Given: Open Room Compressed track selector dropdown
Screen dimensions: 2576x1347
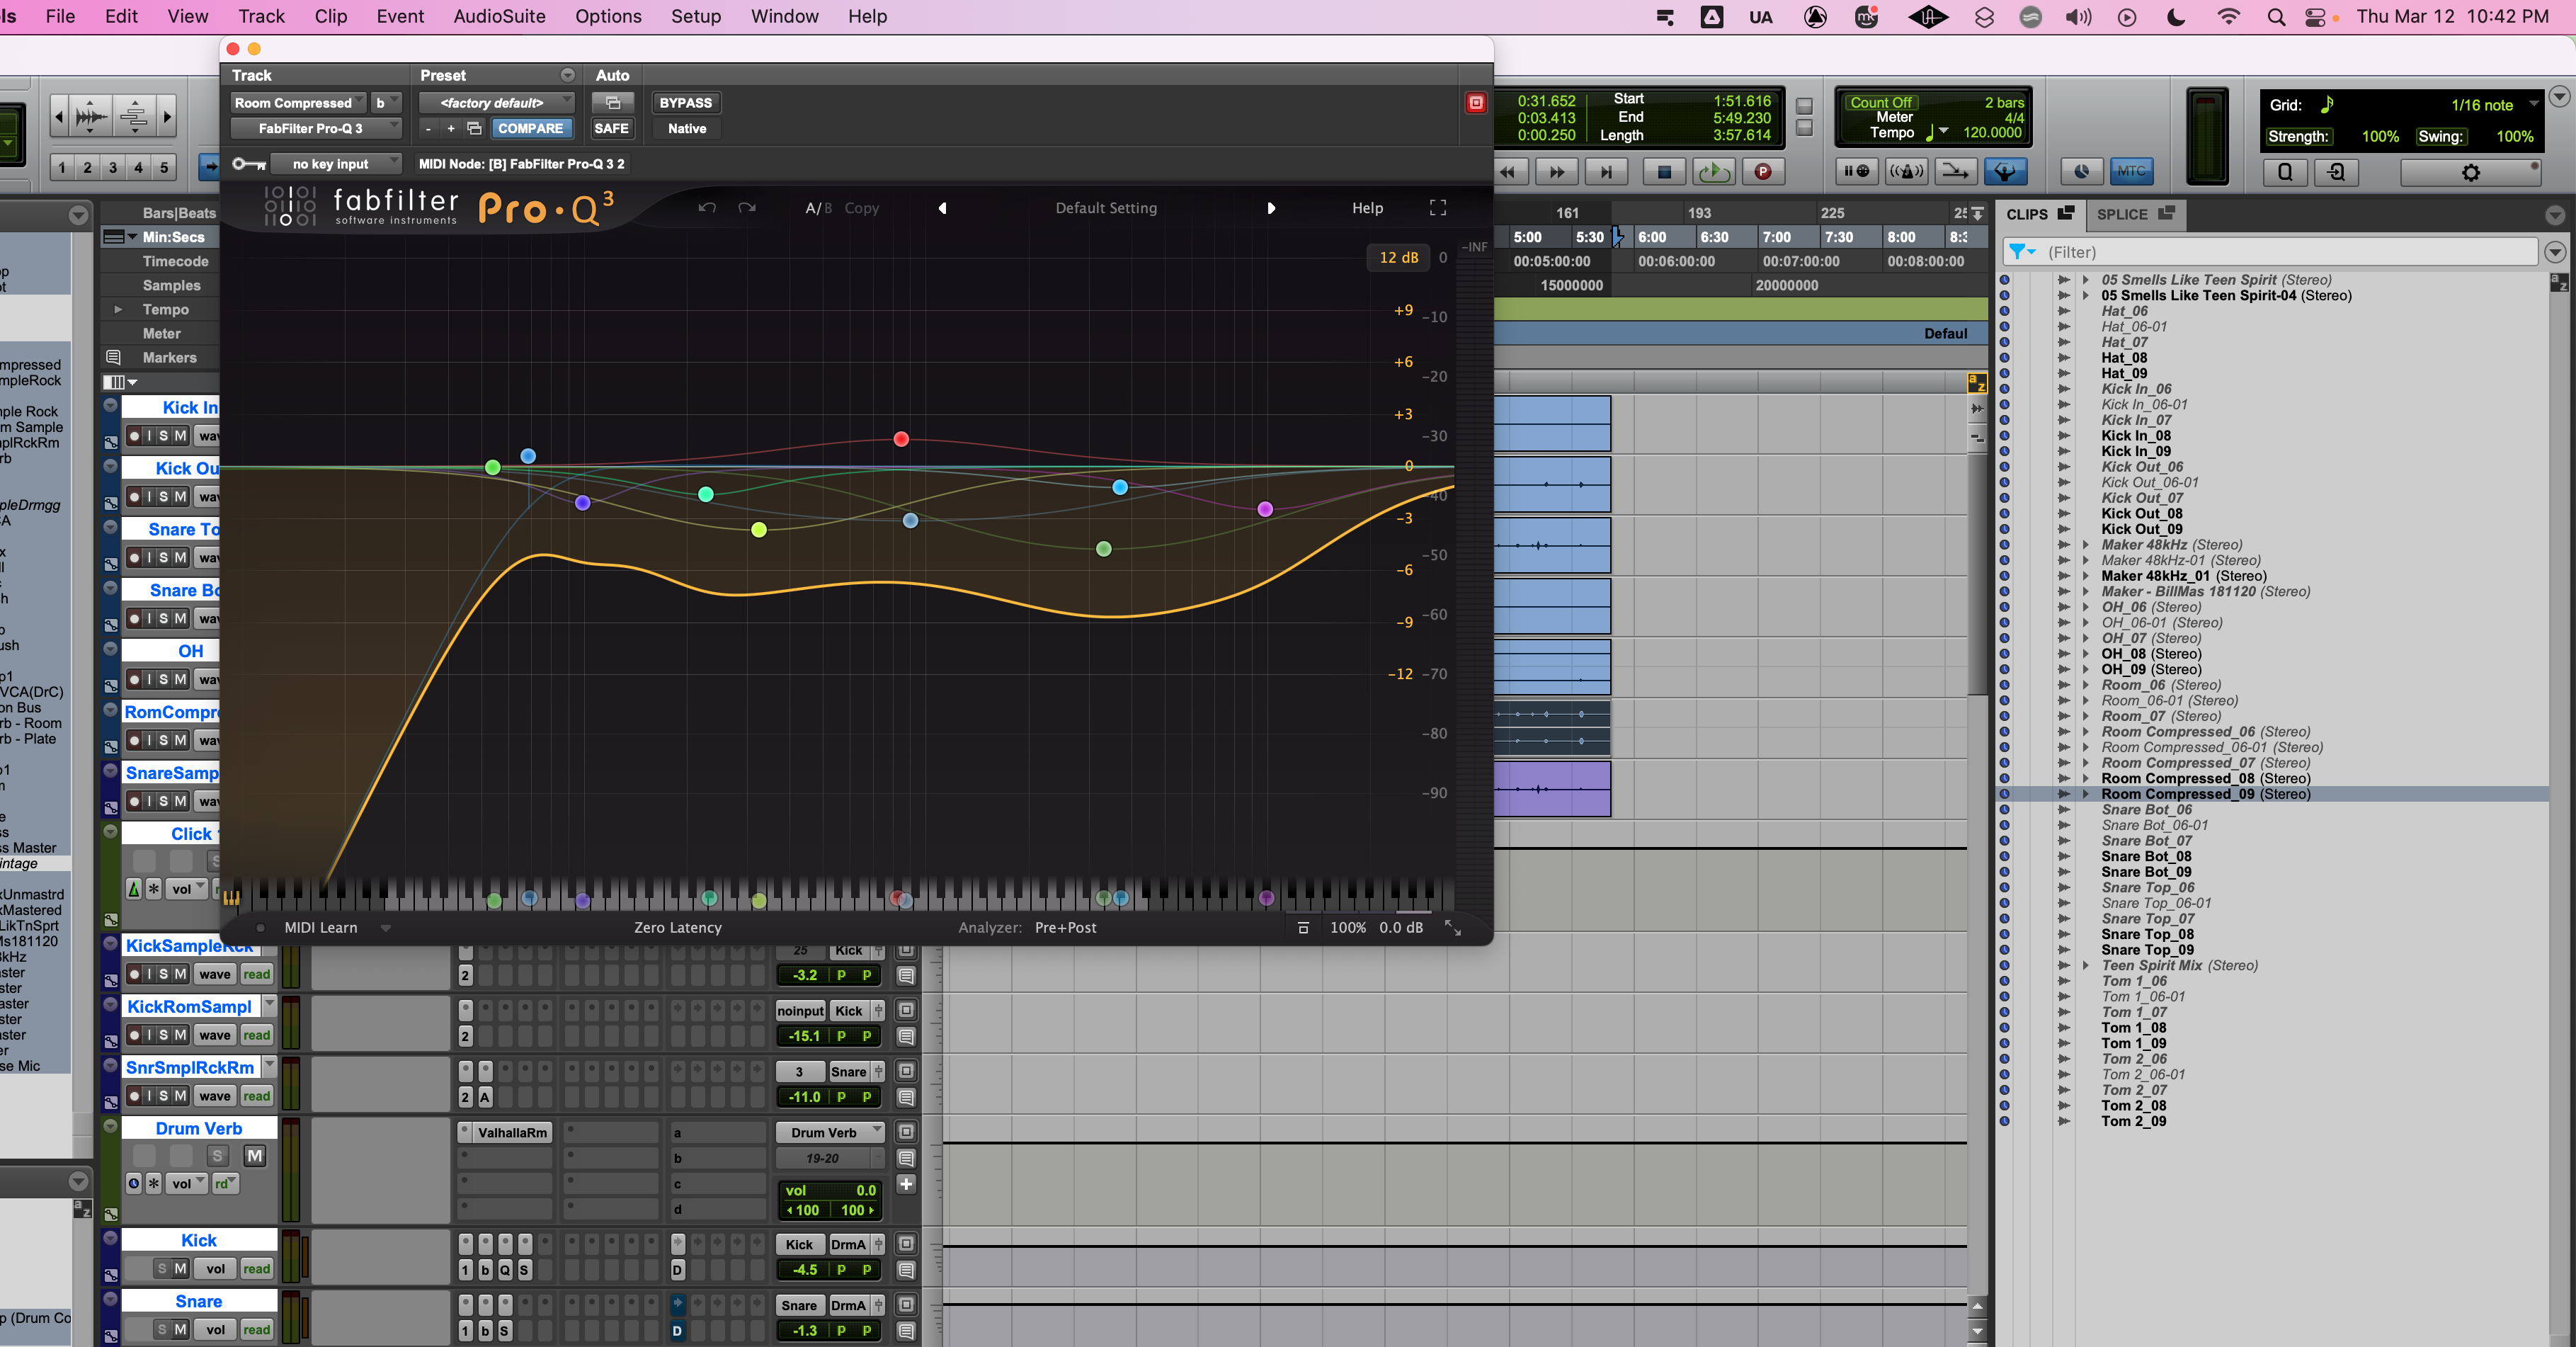Looking at the screenshot, I should click(298, 103).
